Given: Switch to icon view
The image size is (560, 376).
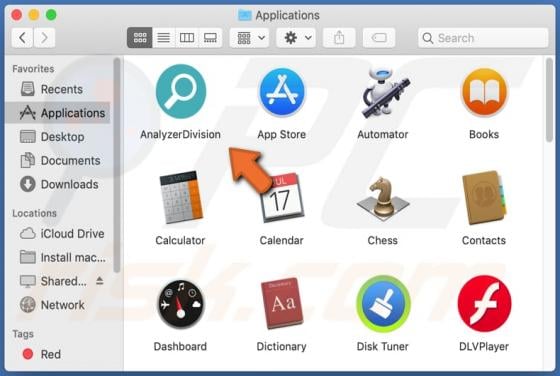Looking at the screenshot, I should (x=140, y=37).
